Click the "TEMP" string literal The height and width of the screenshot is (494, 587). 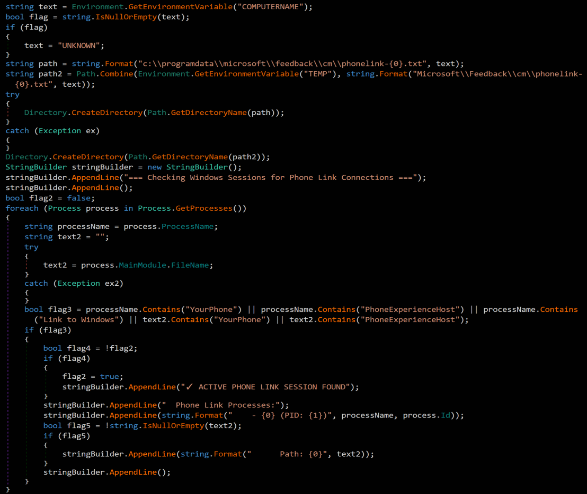pyautogui.click(x=317, y=74)
